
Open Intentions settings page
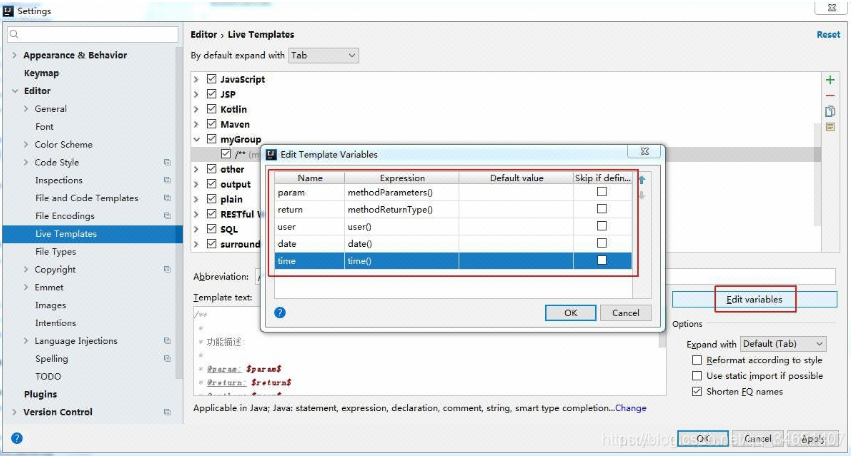56,323
